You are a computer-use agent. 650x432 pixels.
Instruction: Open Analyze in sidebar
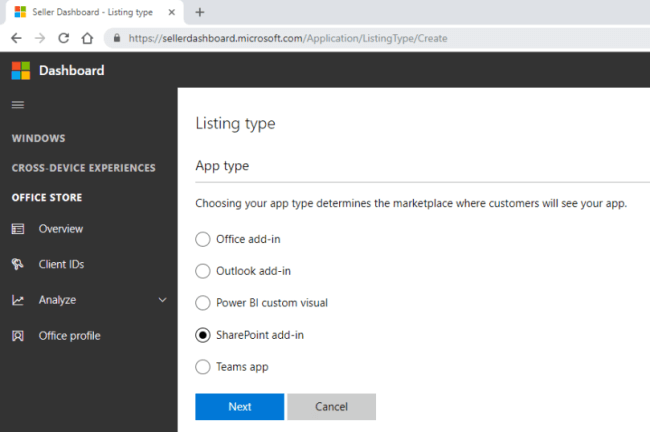point(57,300)
